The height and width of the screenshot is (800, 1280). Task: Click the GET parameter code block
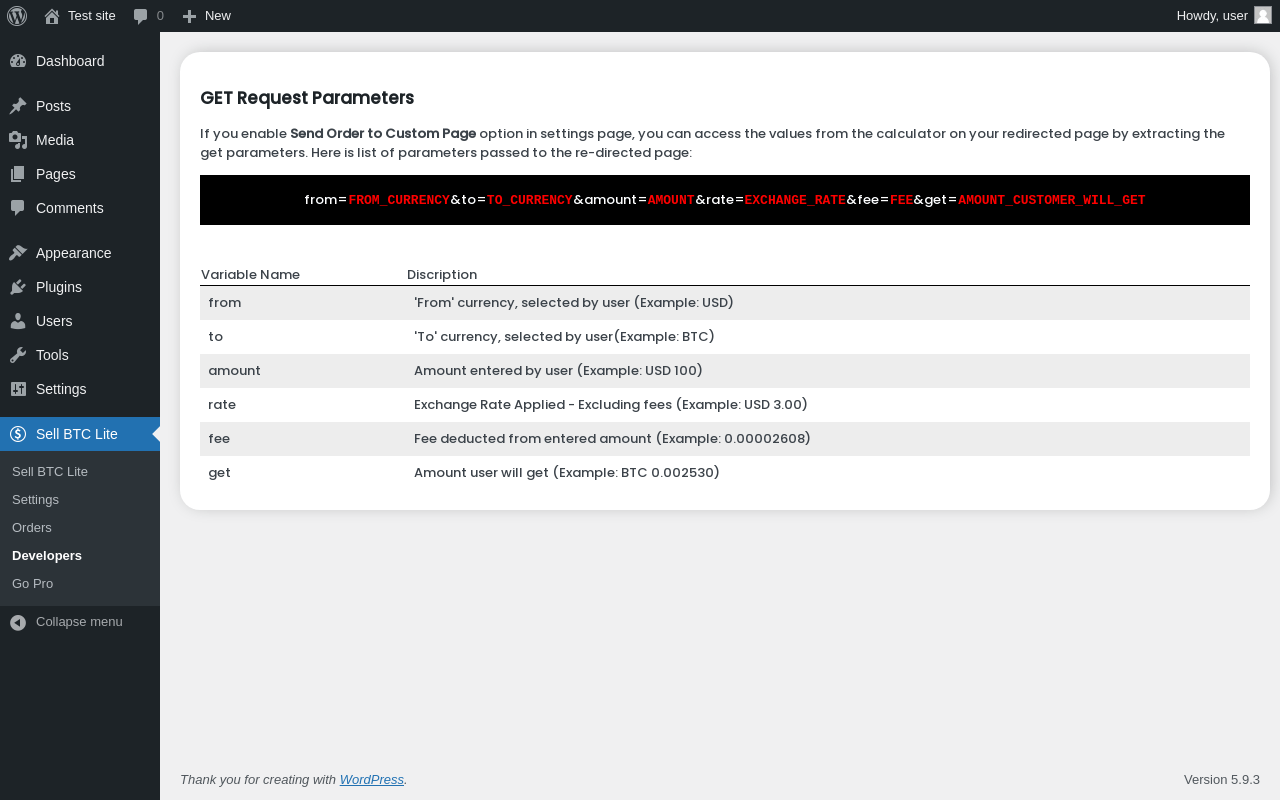tap(725, 200)
